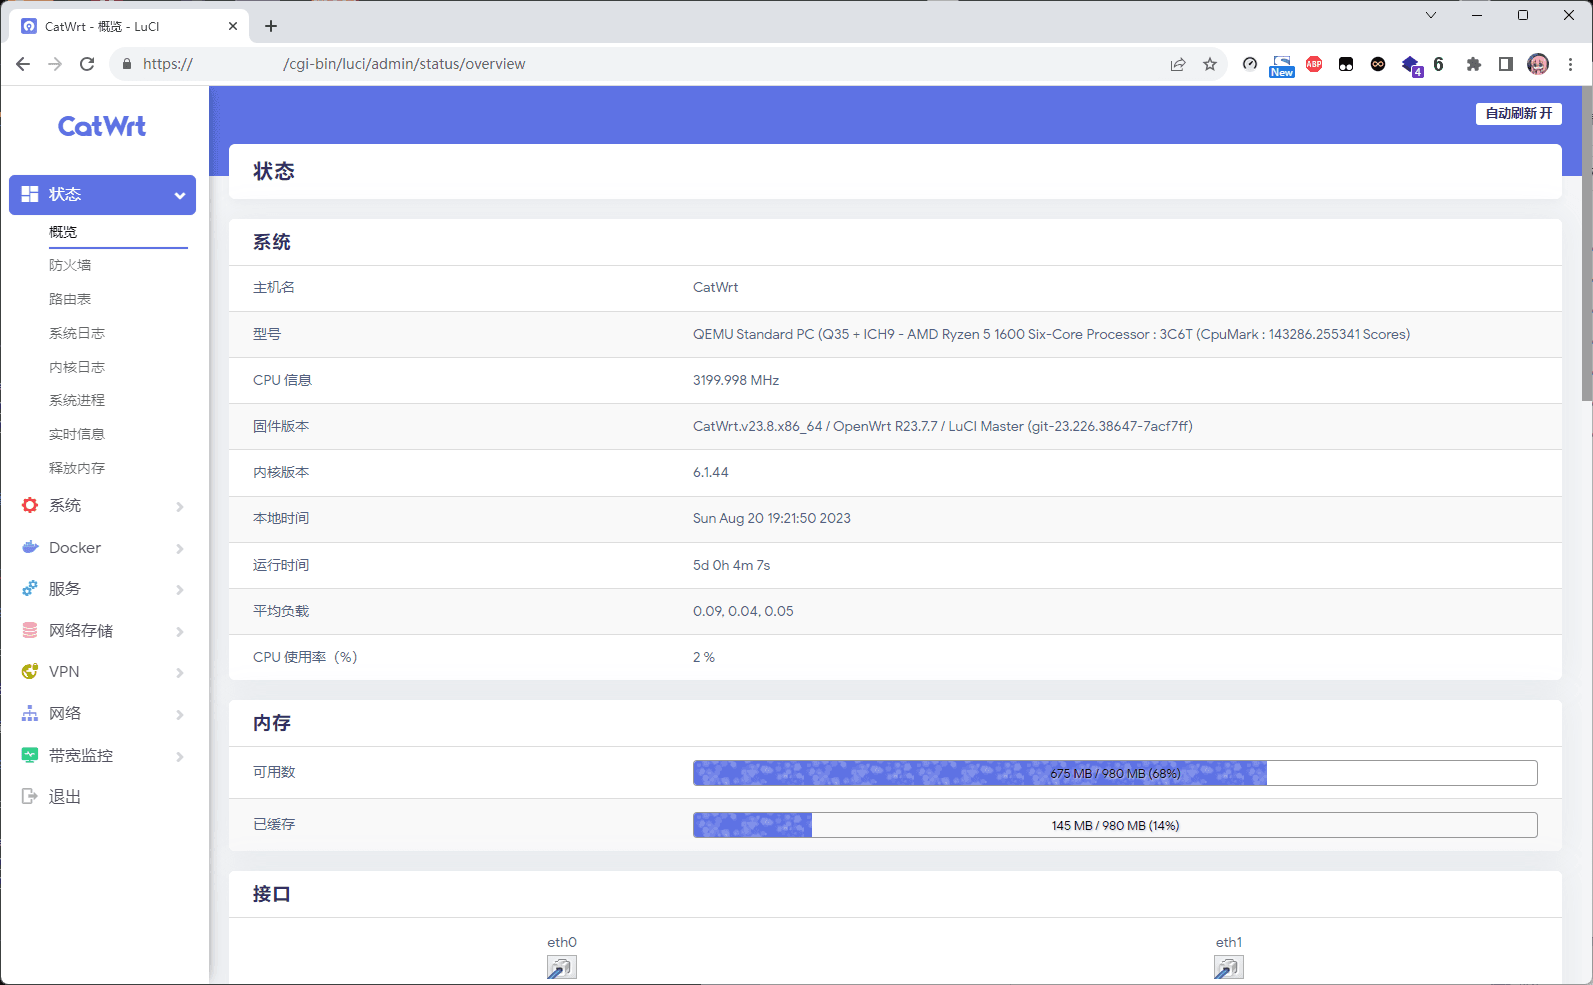Expand the 网络 sidebar chevron

point(180,714)
